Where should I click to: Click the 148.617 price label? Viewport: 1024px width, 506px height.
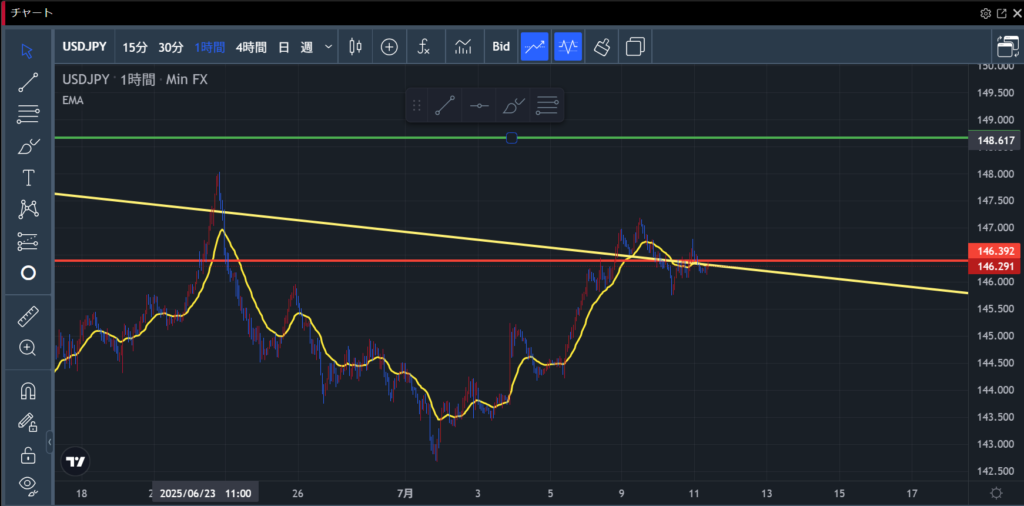coord(995,140)
